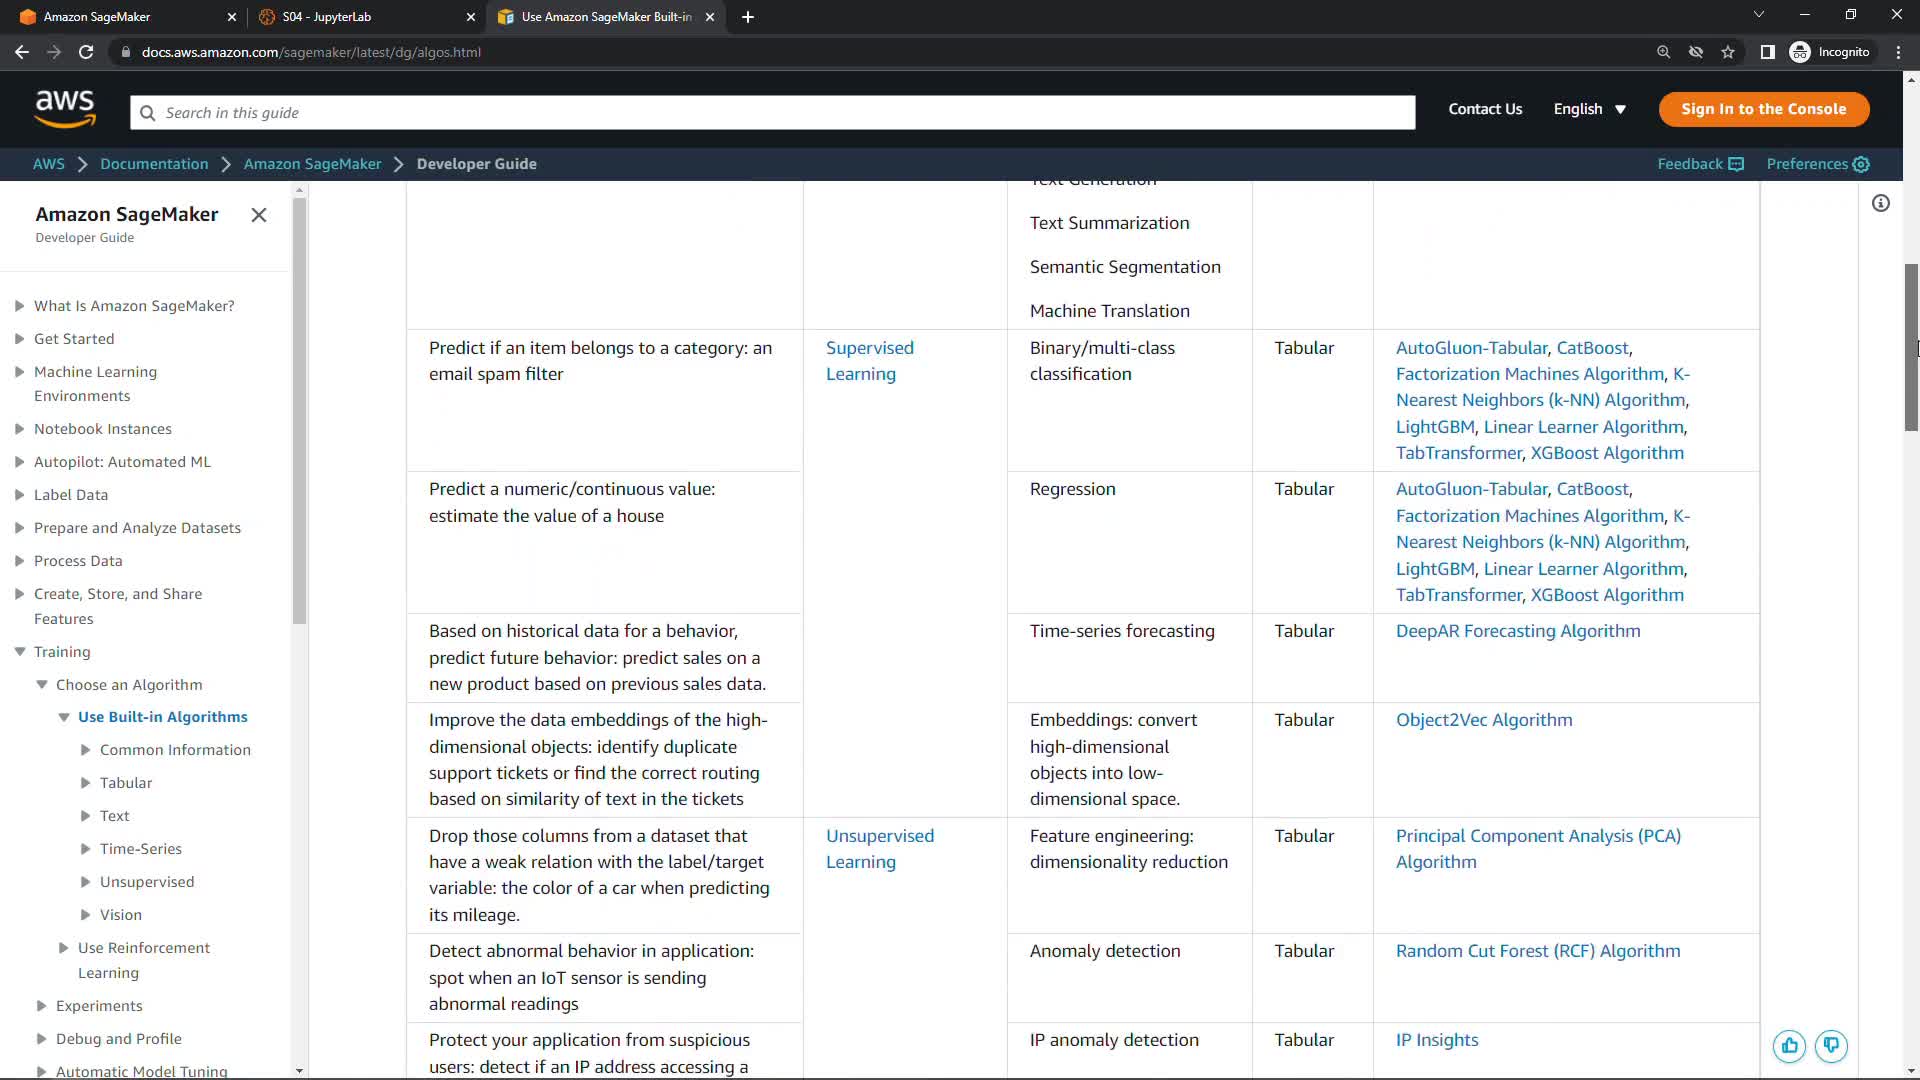The image size is (1920, 1080).
Task: Open the page info circle icon
Action: click(x=1881, y=204)
